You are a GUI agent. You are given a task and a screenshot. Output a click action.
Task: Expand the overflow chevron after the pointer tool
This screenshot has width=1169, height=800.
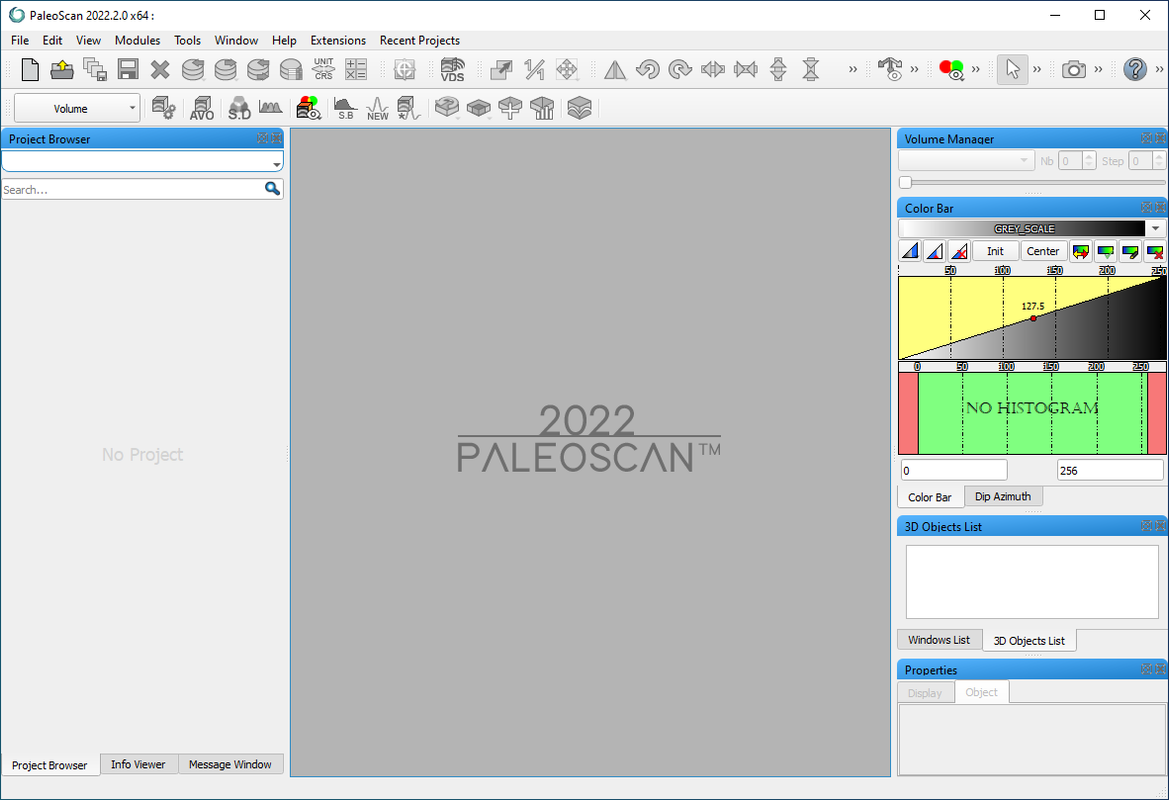1037,69
